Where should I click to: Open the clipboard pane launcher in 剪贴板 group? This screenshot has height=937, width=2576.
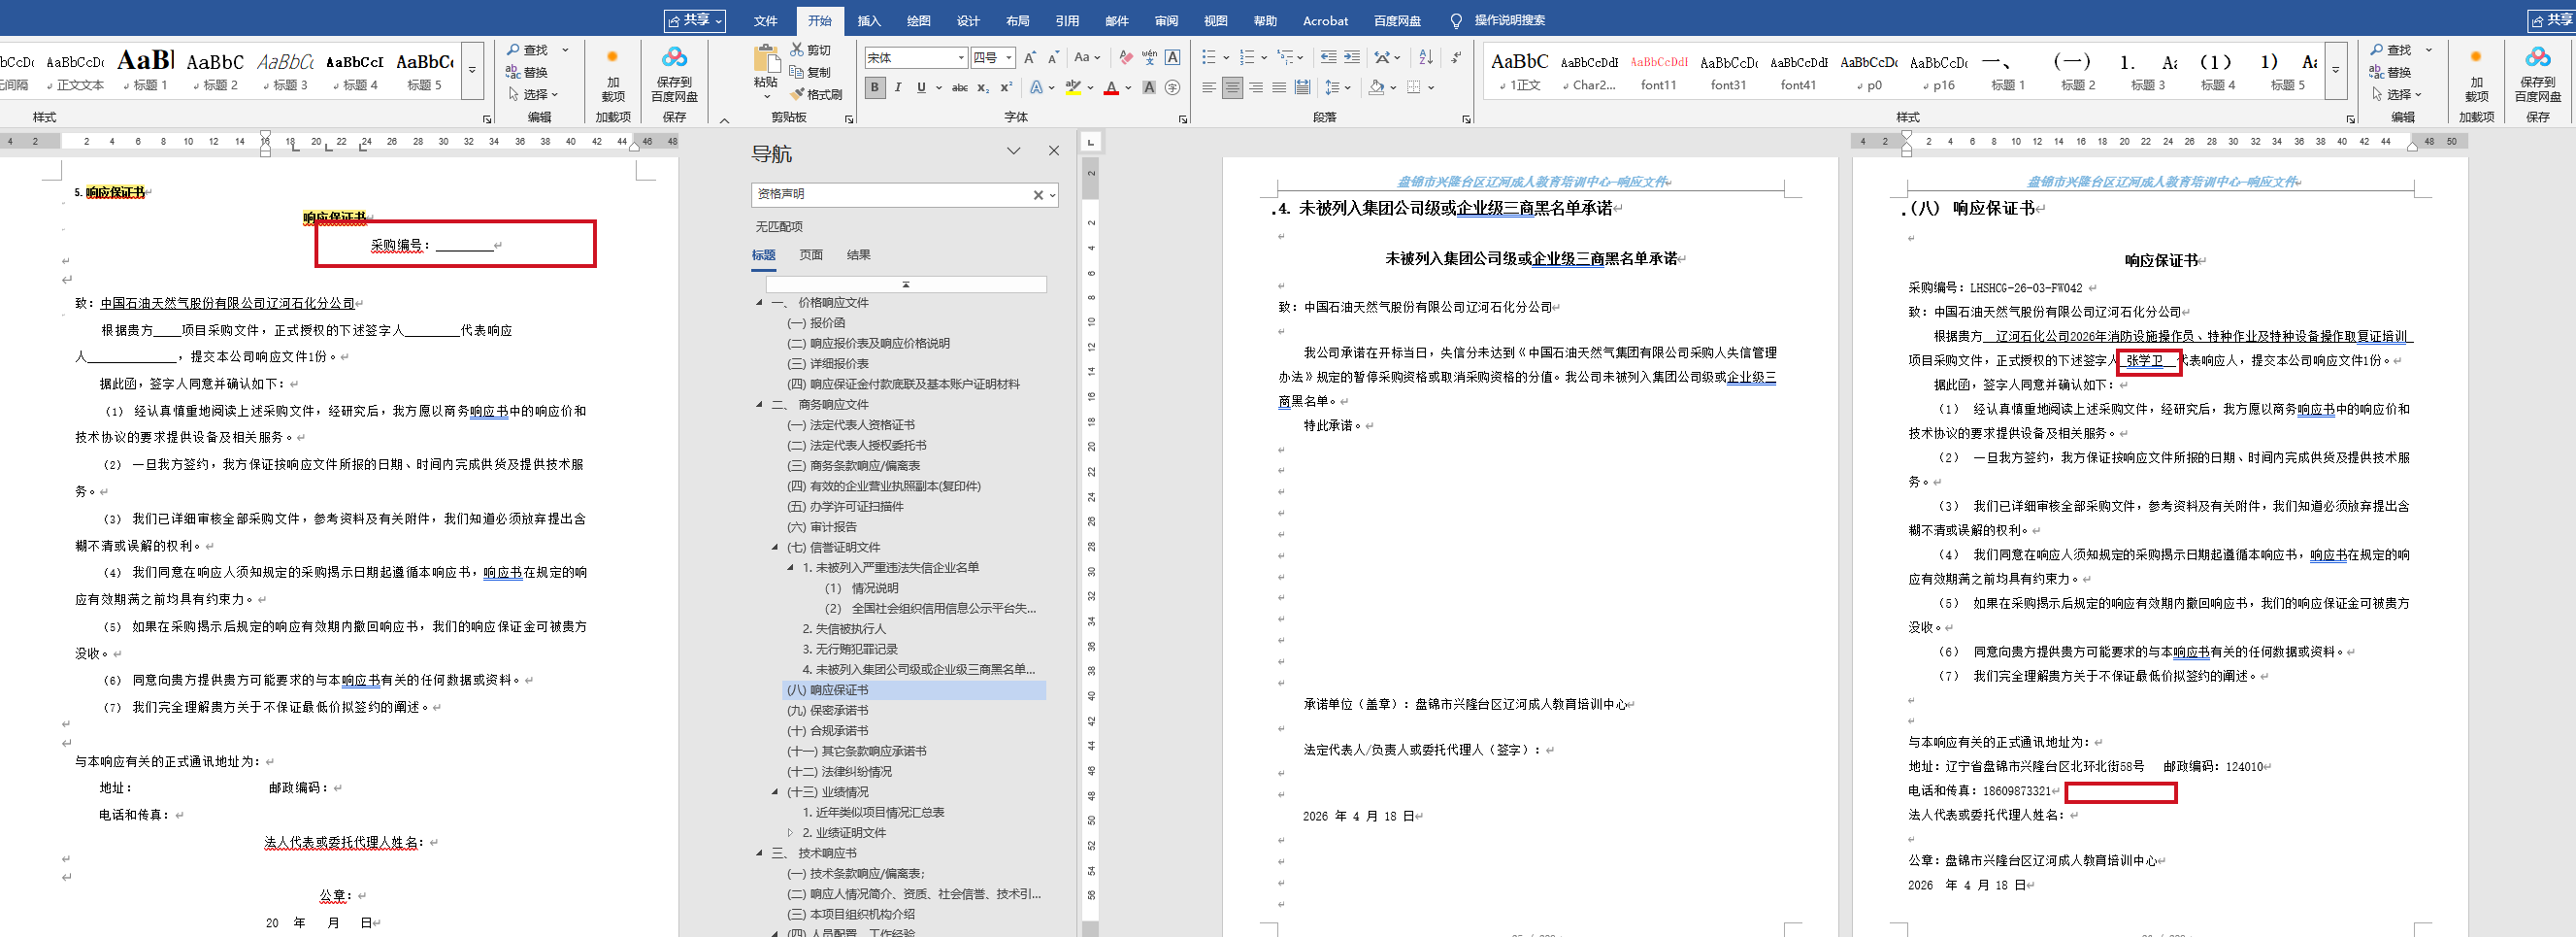[x=849, y=119]
